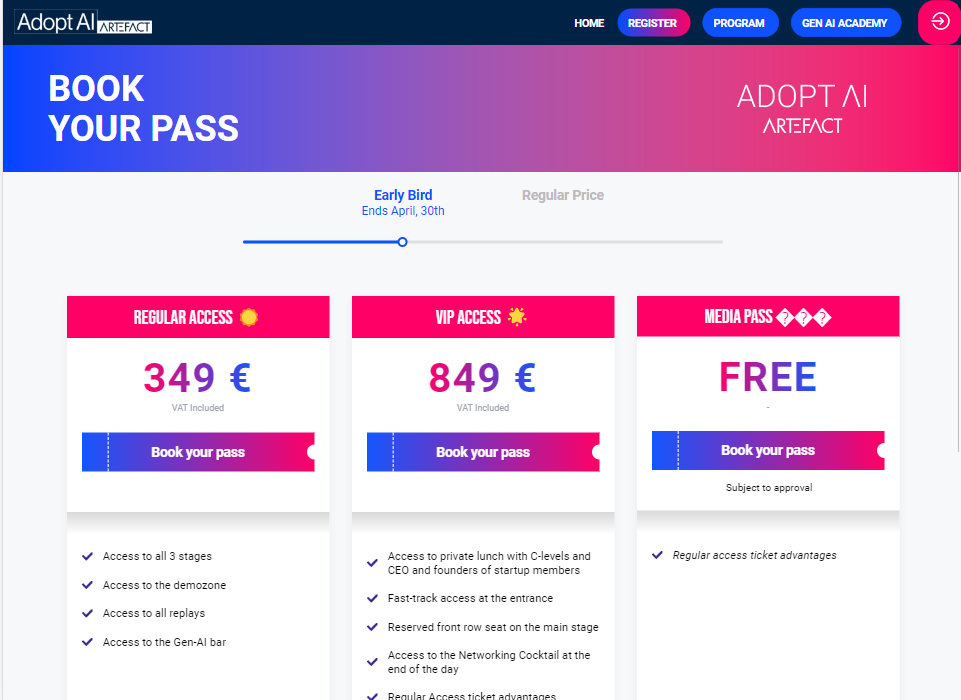Click checkmark next to Access to all 3 stages
Screen dimensions: 961x700
click(88, 557)
